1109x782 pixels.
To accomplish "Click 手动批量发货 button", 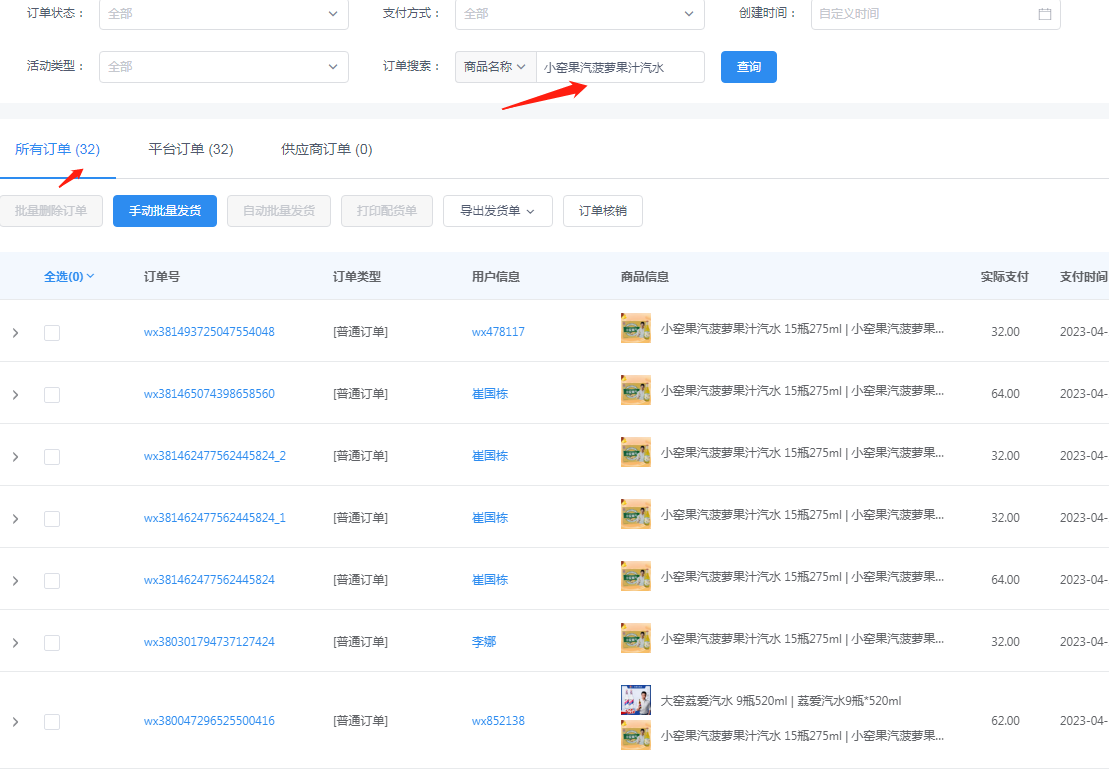I will pos(165,211).
